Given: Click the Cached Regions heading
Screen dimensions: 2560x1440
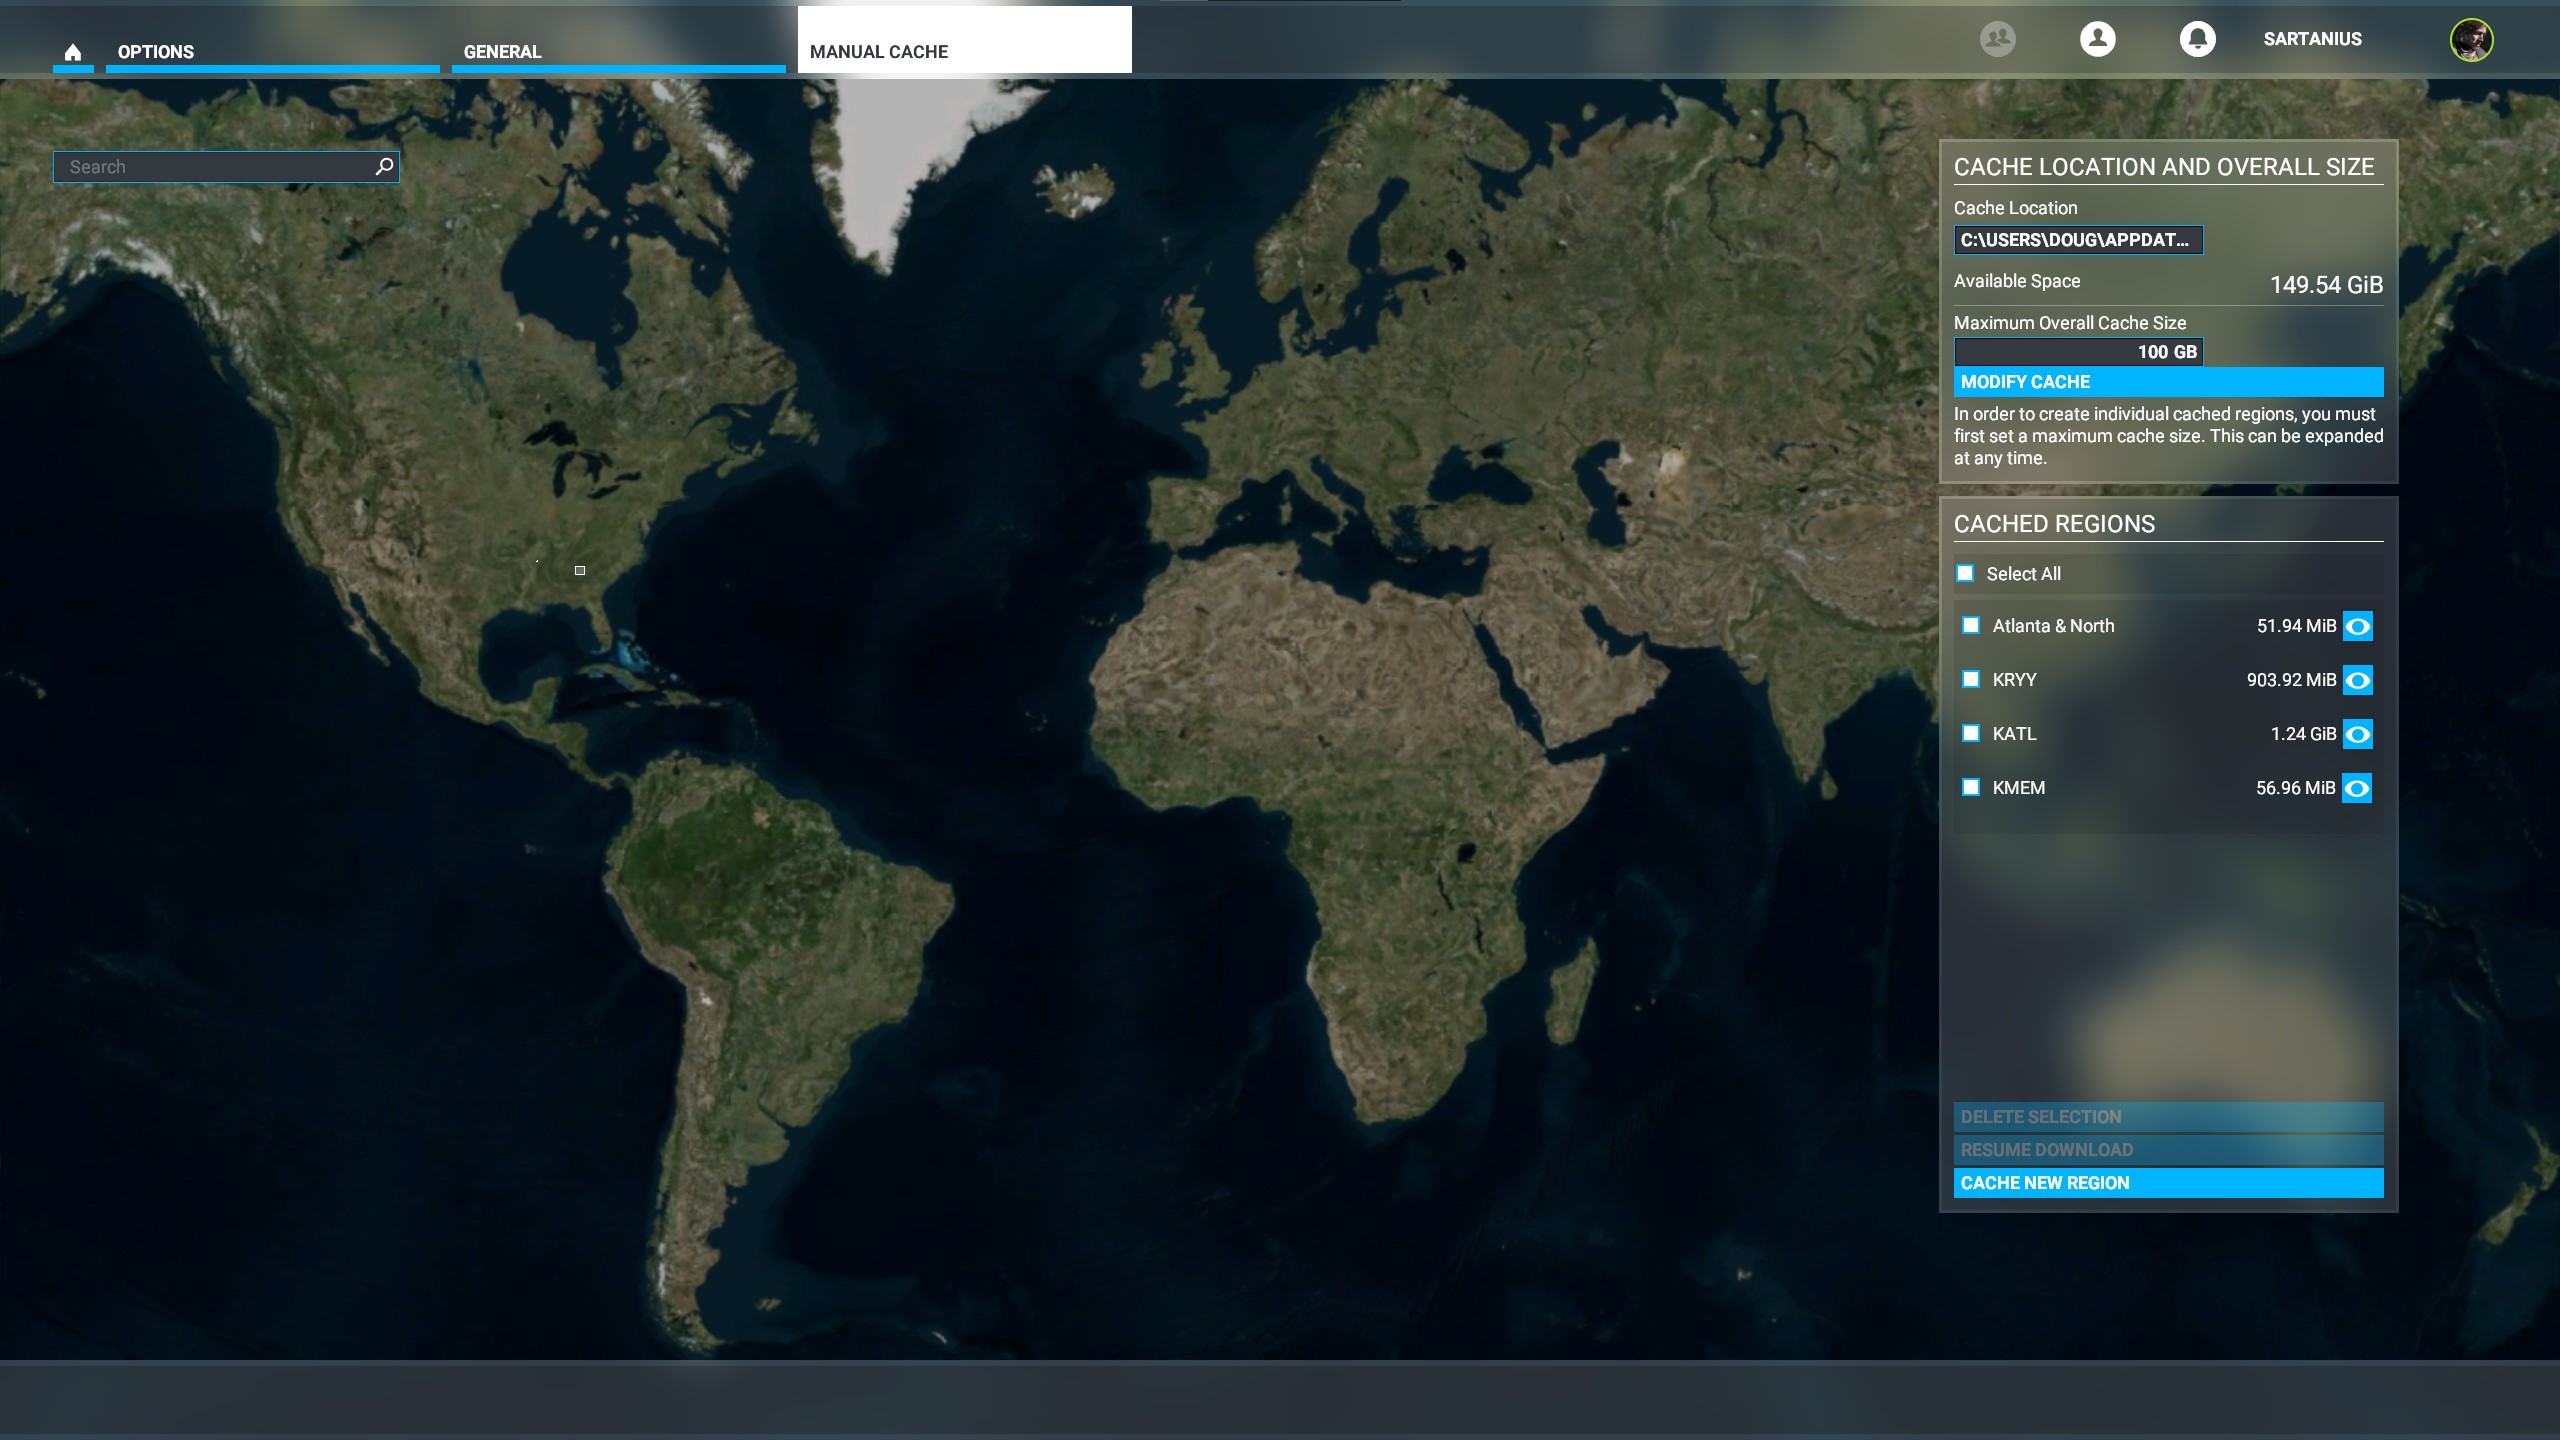Looking at the screenshot, I should [x=2054, y=524].
